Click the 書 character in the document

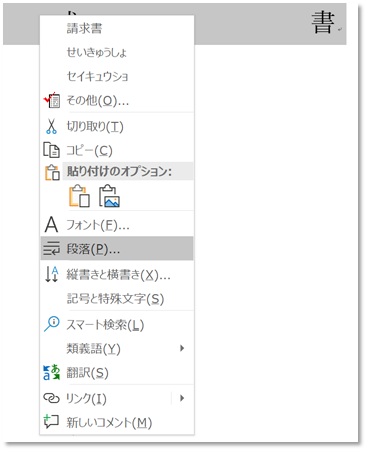click(323, 23)
